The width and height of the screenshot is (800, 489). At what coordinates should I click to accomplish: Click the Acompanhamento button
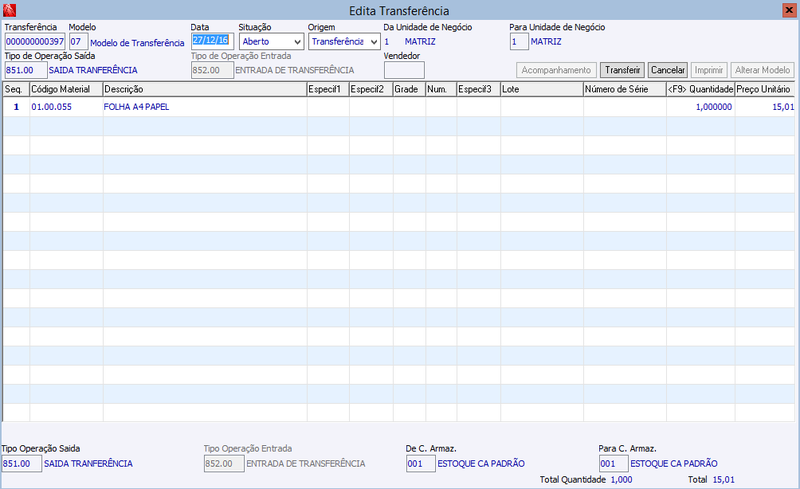[556, 70]
